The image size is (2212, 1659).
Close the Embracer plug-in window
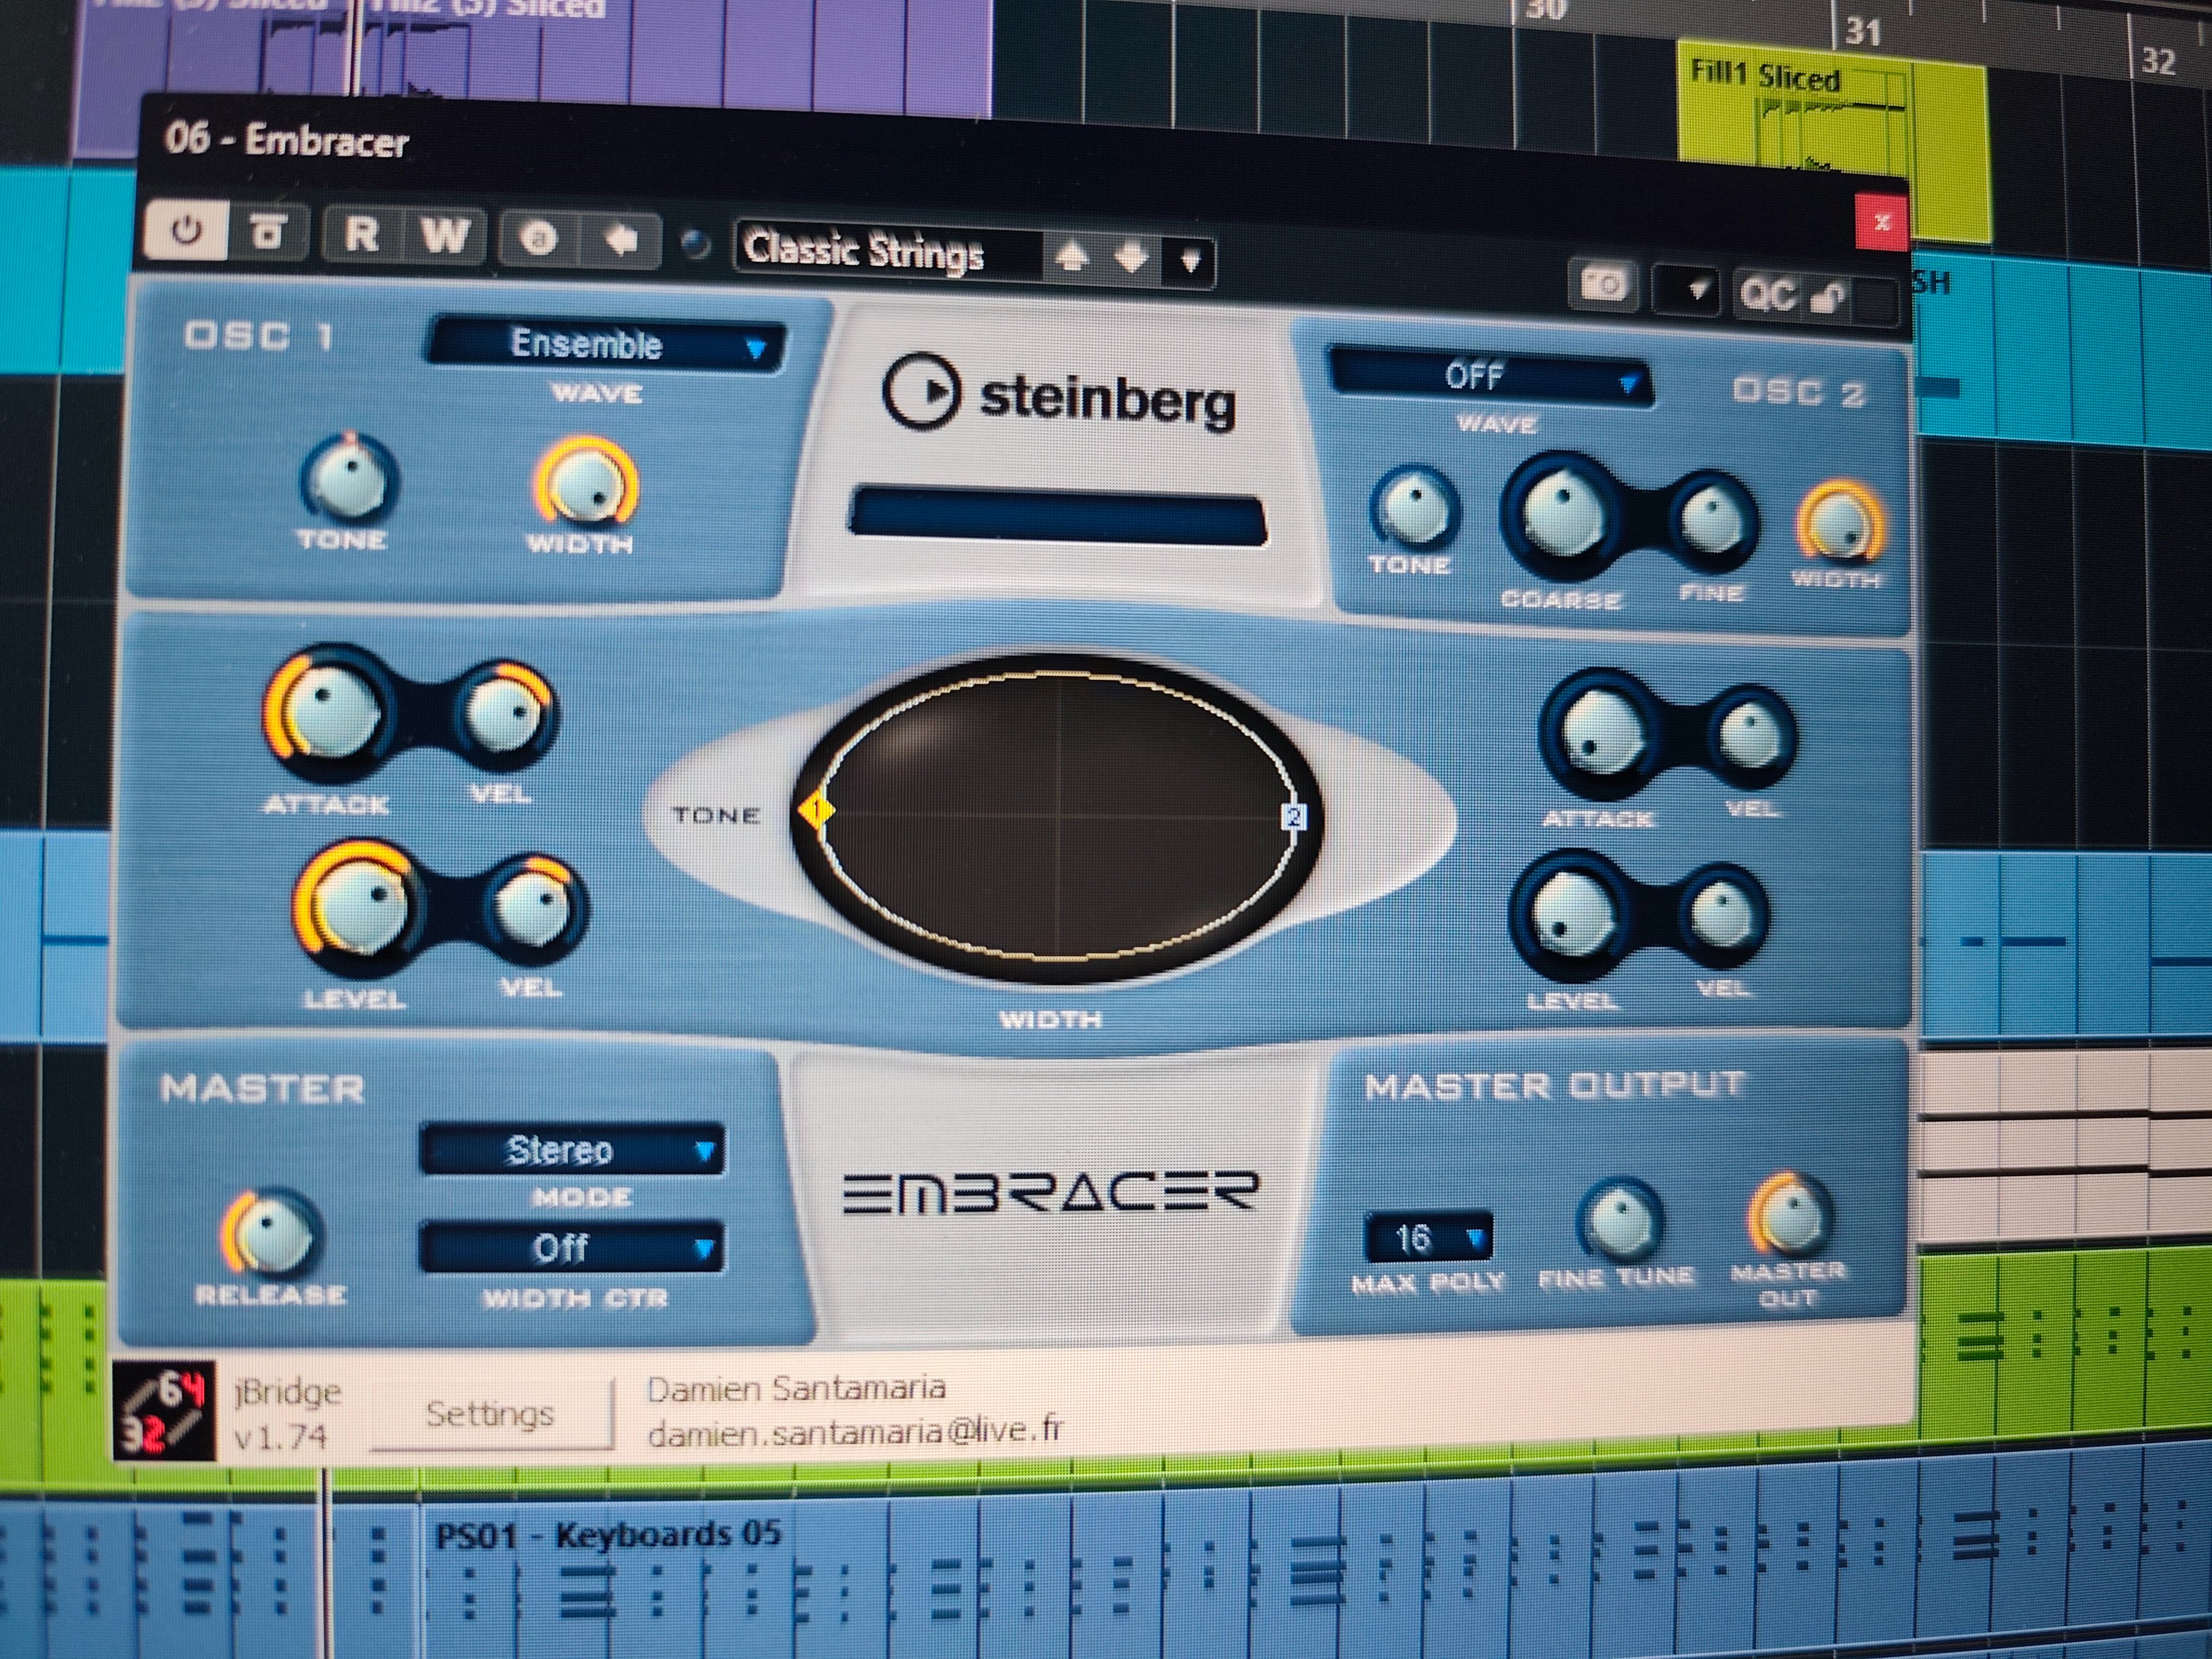coord(1881,221)
